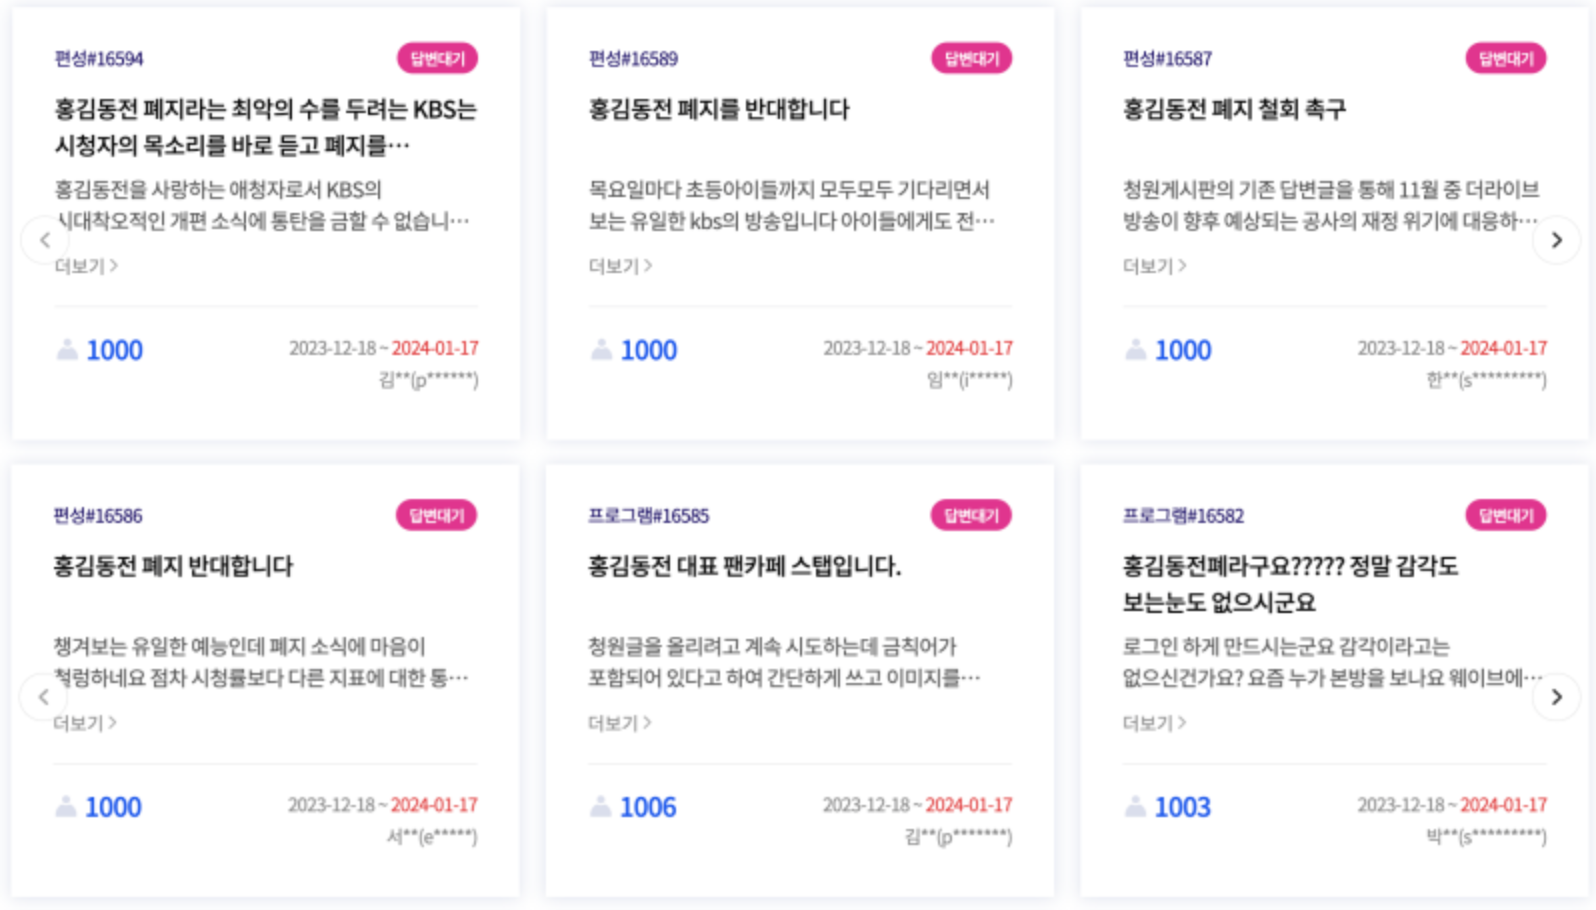The image size is (1596, 910).
Task: Expand 더보기 on petition #16586
Action: pos(85,722)
